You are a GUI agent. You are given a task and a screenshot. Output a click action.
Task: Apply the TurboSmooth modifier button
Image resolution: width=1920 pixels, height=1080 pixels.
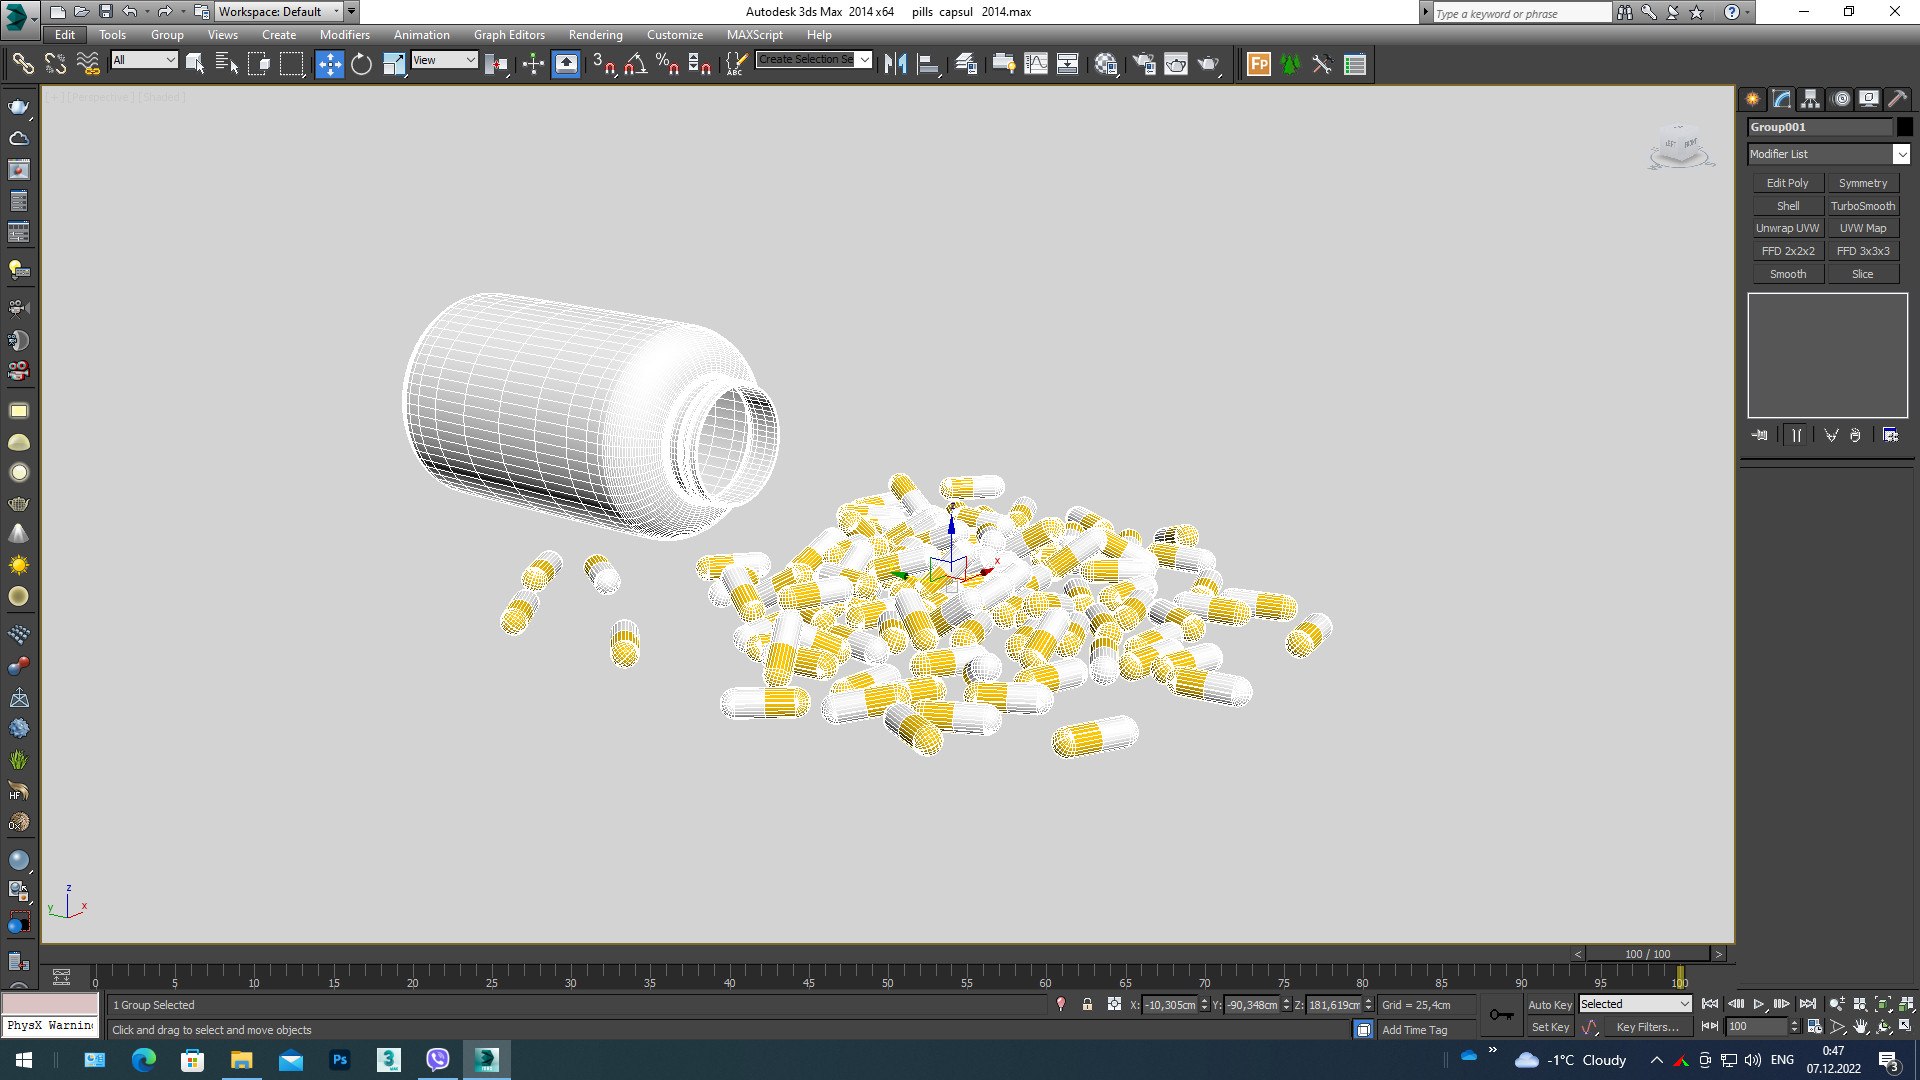pyautogui.click(x=1863, y=206)
